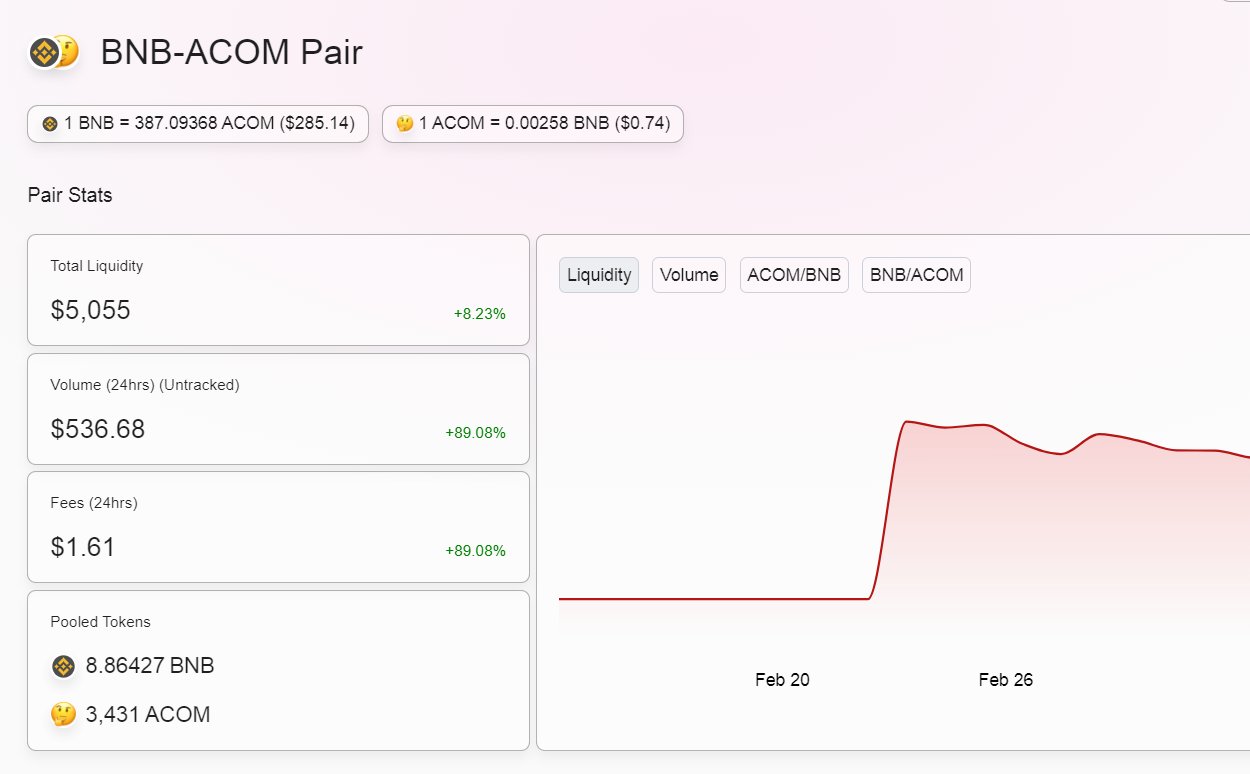The height and width of the screenshot is (774, 1250).
Task: Click the 8.86427 BNB pooled amount
Action: (x=150, y=666)
